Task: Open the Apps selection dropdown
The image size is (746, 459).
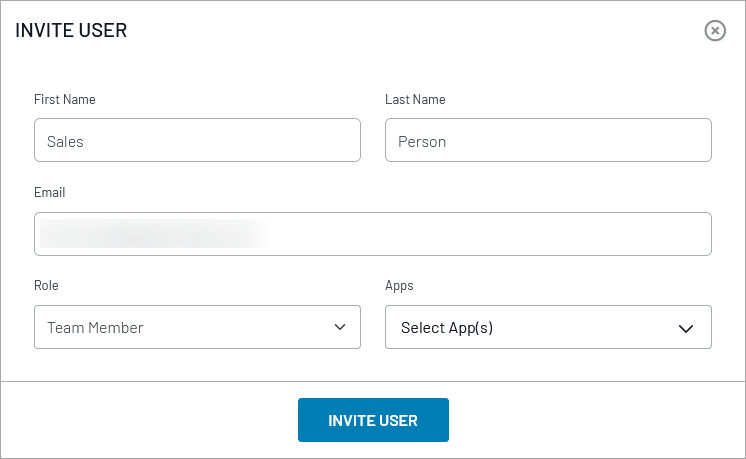Action: [548, 327]
